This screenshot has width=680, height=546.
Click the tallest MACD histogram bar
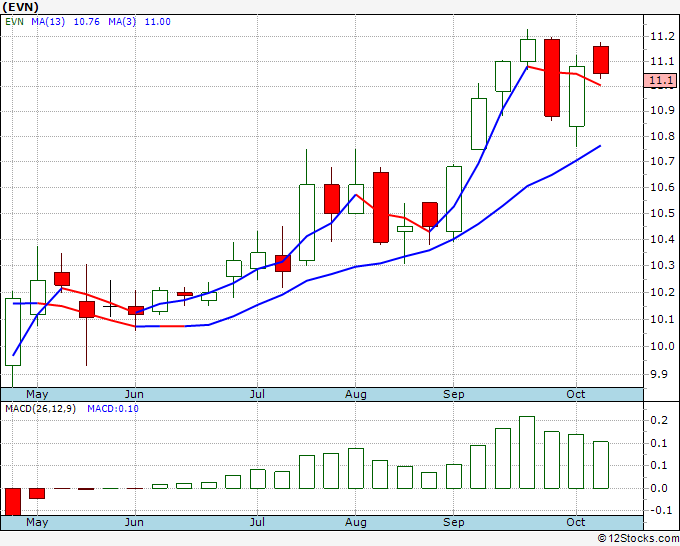pos(527,452)
